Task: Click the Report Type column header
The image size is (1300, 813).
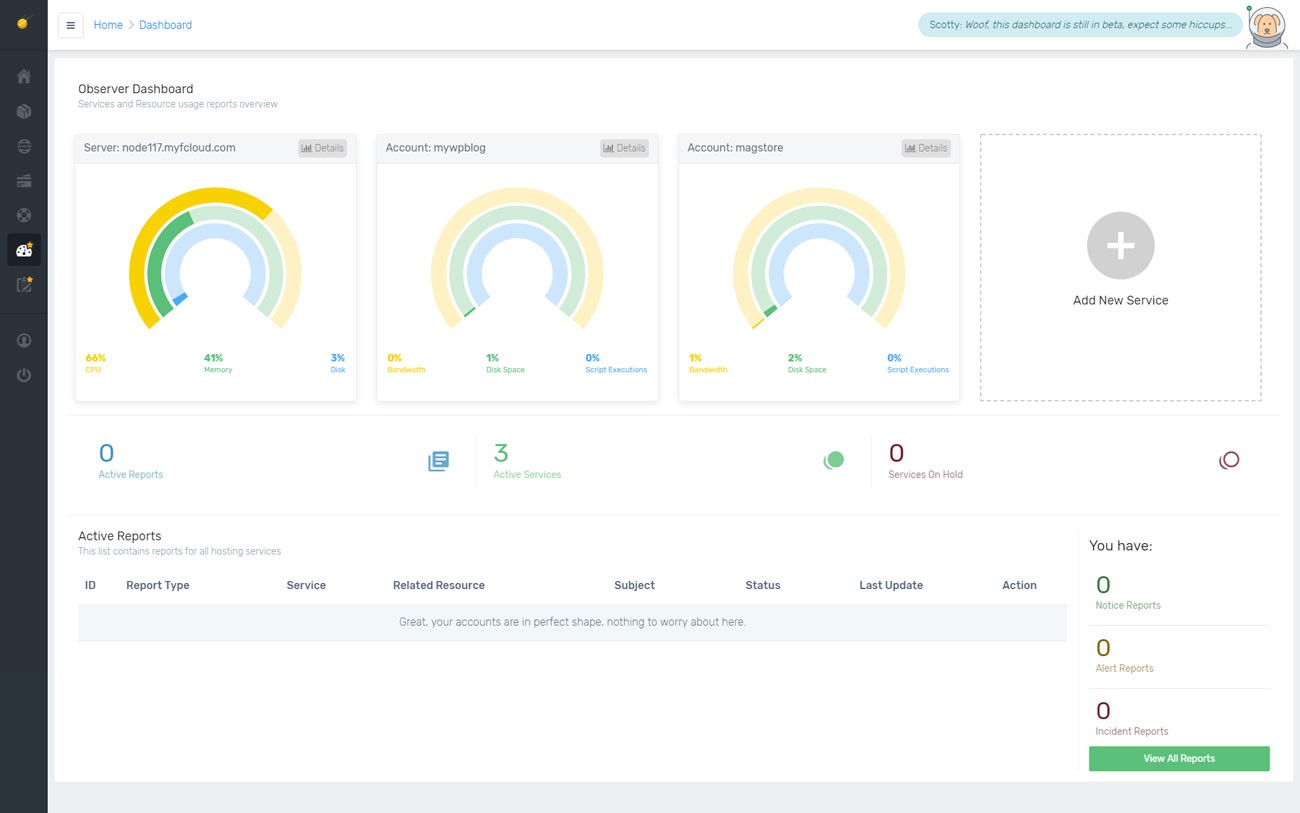Action: click(158, 585)
